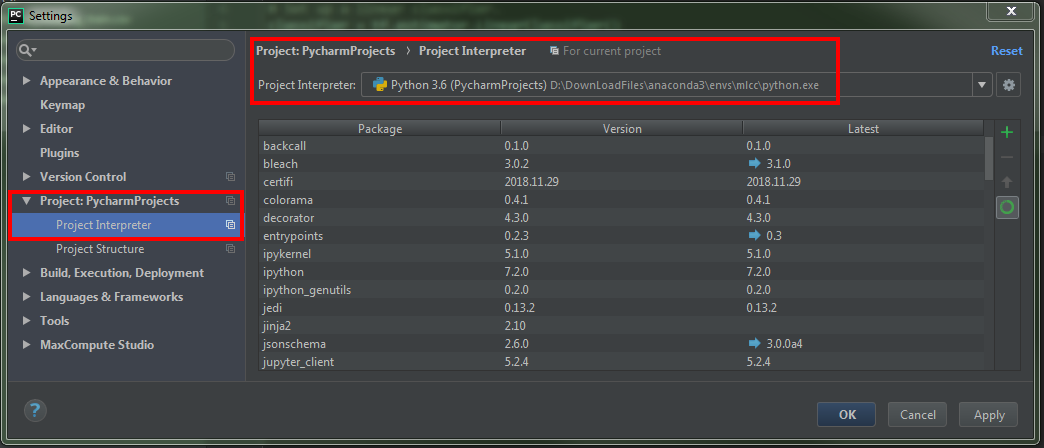This screenshot has height=448, width=1044.
Task: Click the Python icon in the interpreter field
Action: point(380,85)
